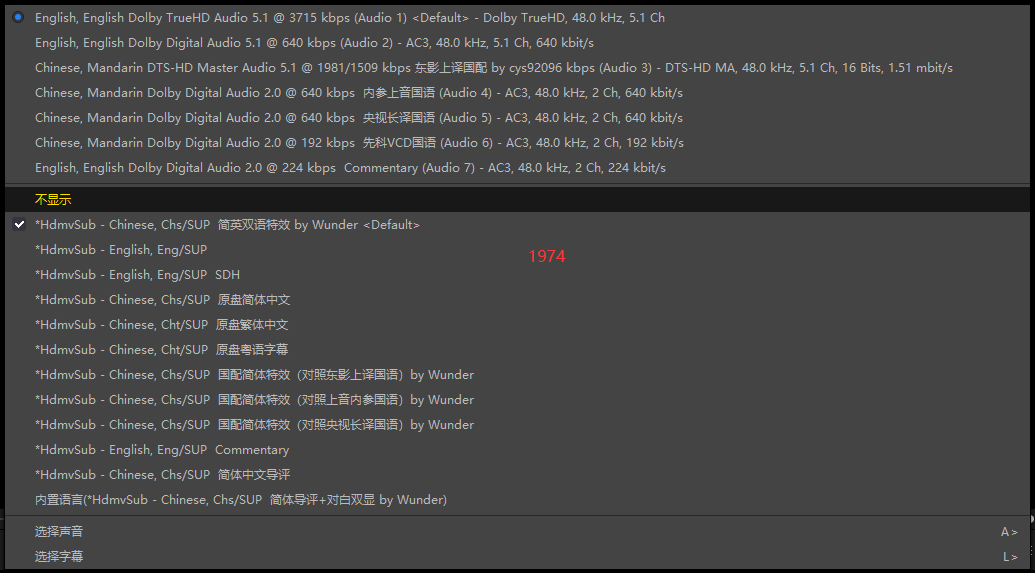1035x573 pixels.
Task: Select the plain English Eng/SUP subtitle
Action: [x=121, y=250]
